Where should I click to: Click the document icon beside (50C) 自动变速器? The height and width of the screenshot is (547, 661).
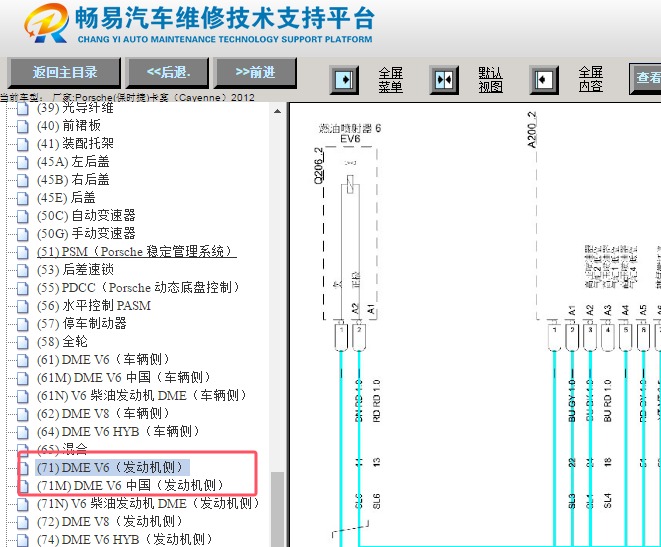coord(23,216)
